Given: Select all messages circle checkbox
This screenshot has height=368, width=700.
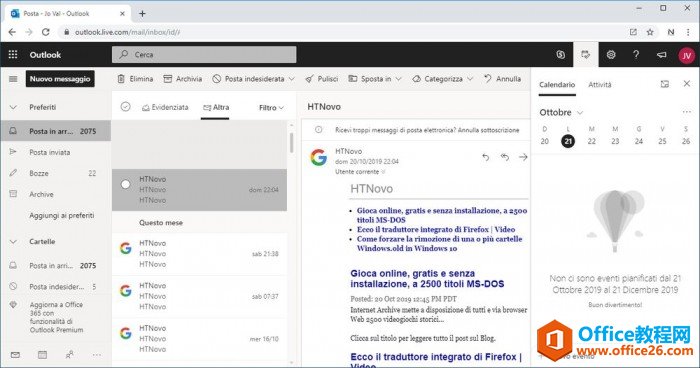Looking at the screenshot, I should (x=125, y=107).
